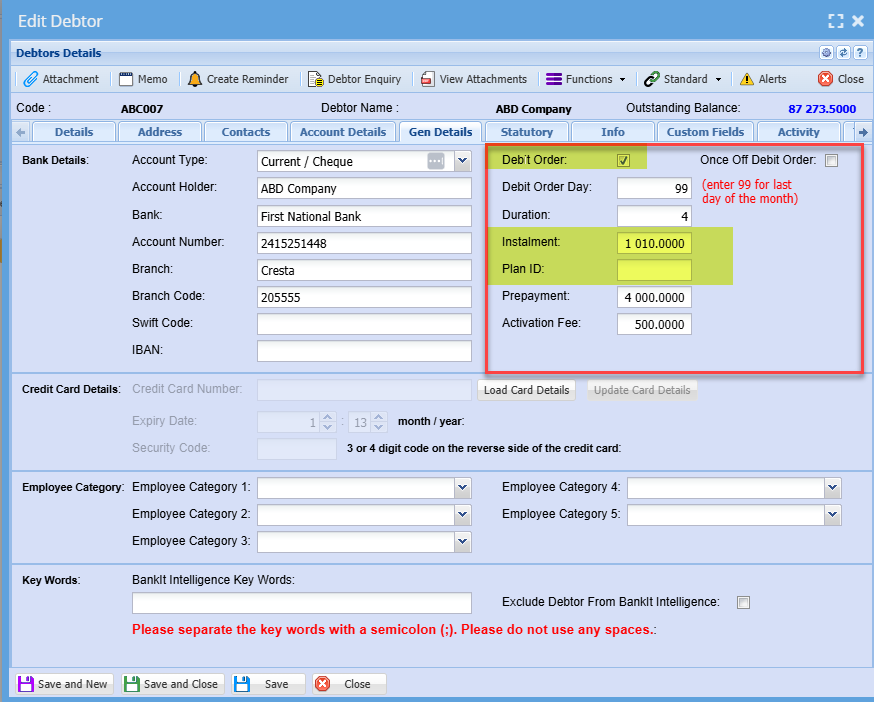Click the Swift Code text field
This screenshot has height=702, width=874.
click(364, 324)
